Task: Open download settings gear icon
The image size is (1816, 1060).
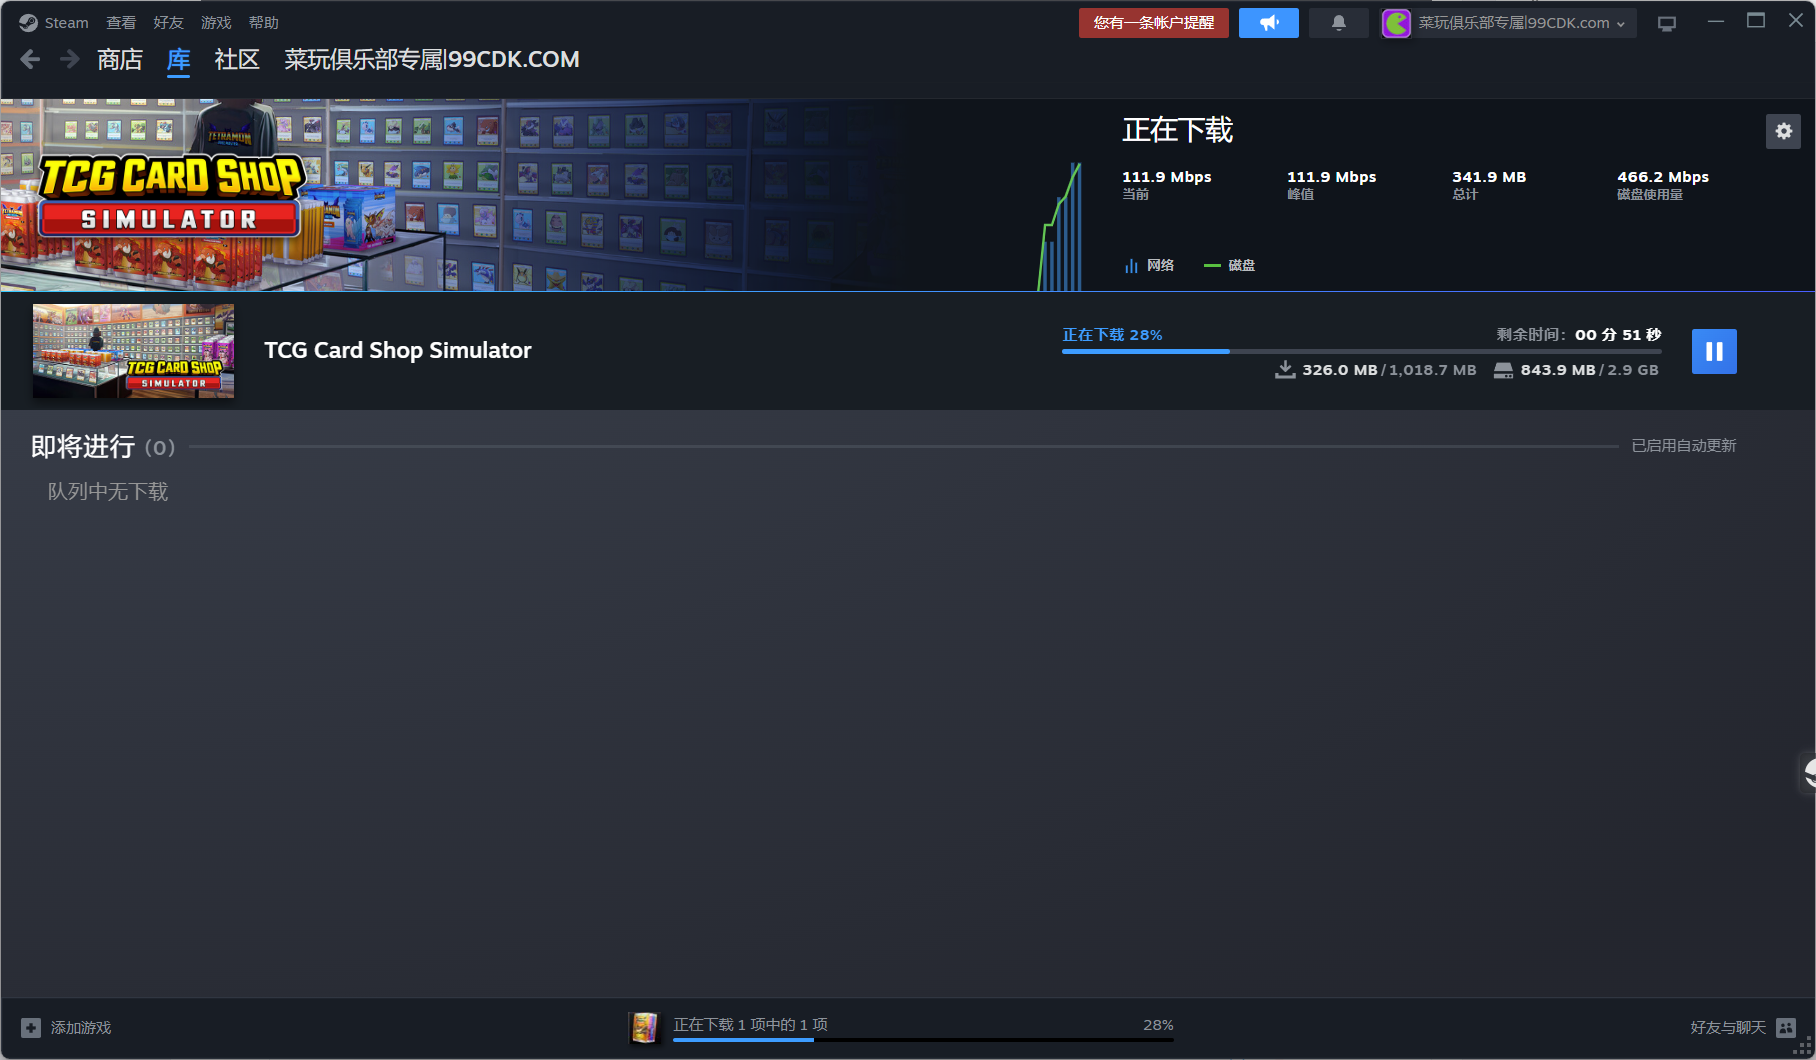Action: pos(1783,131)
